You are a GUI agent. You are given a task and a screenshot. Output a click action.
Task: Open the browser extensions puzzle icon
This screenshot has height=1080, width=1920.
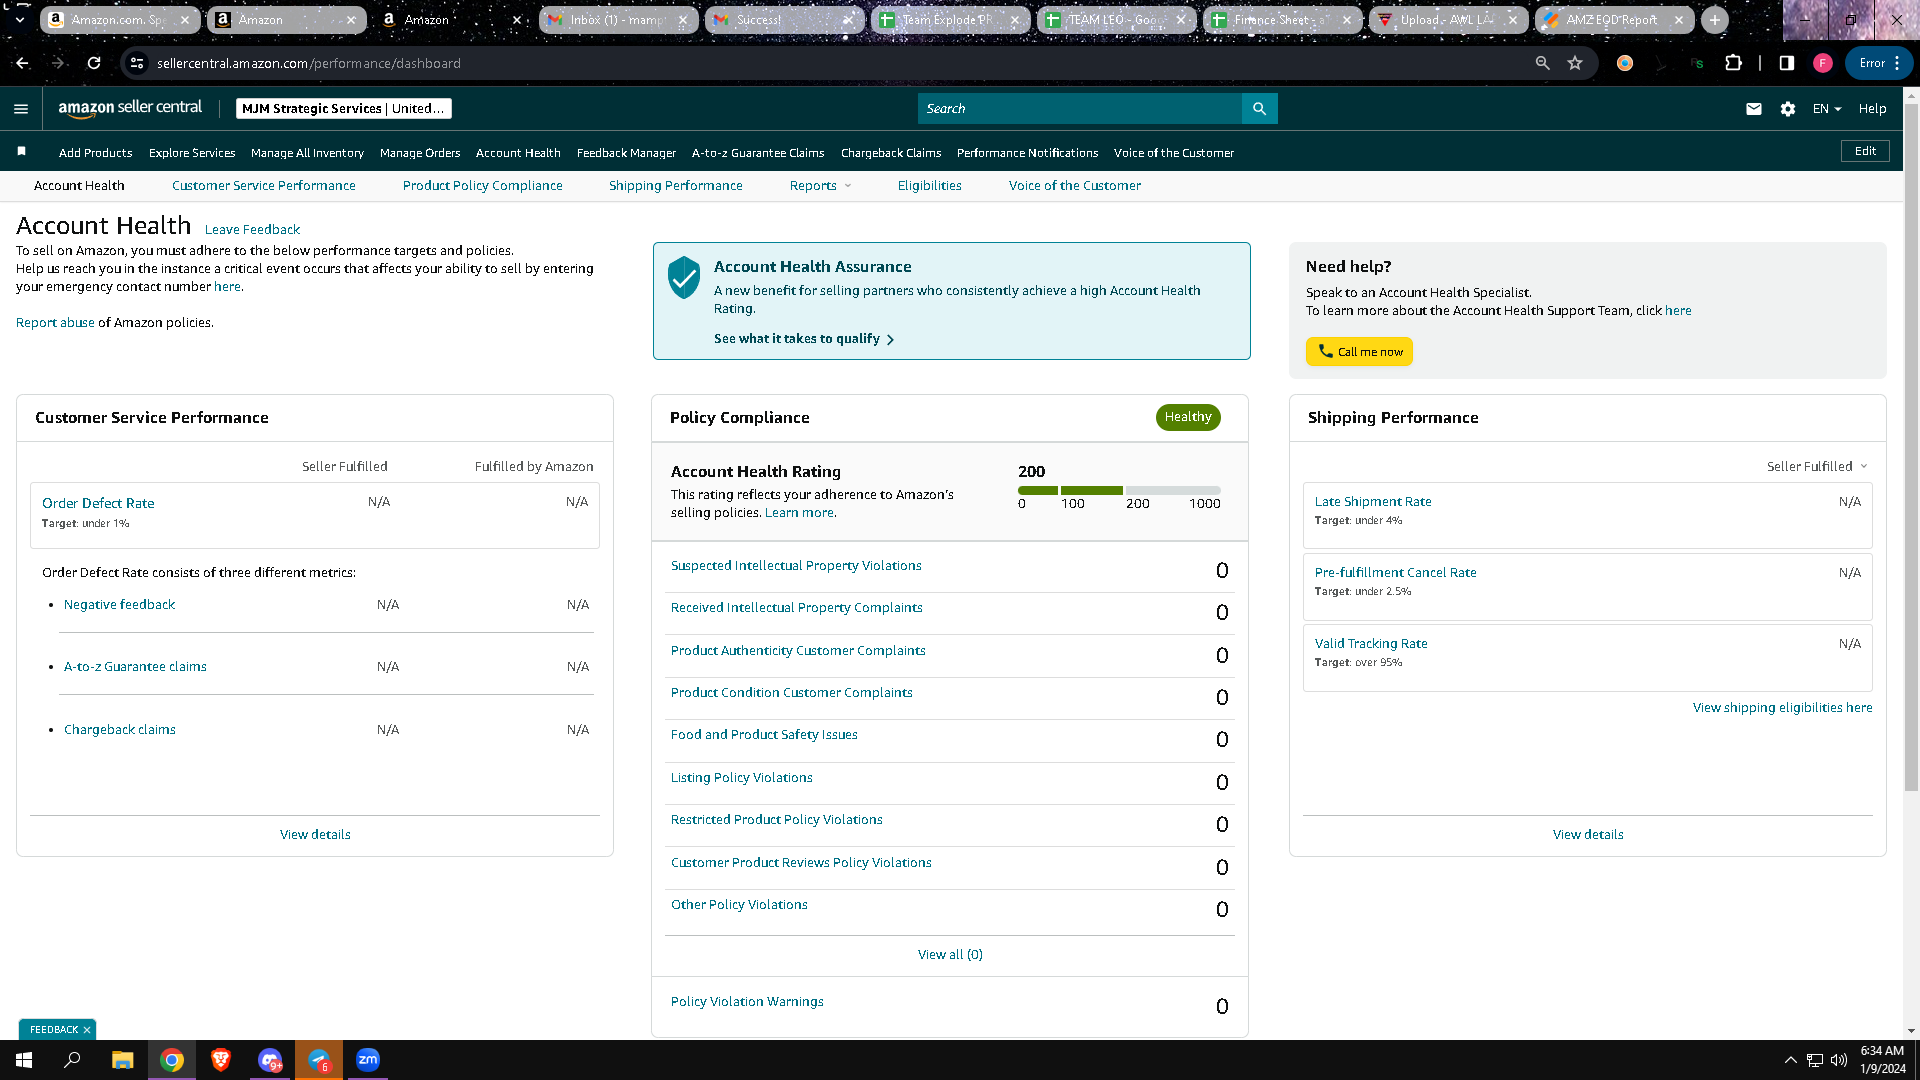[x=1734, y=63]
